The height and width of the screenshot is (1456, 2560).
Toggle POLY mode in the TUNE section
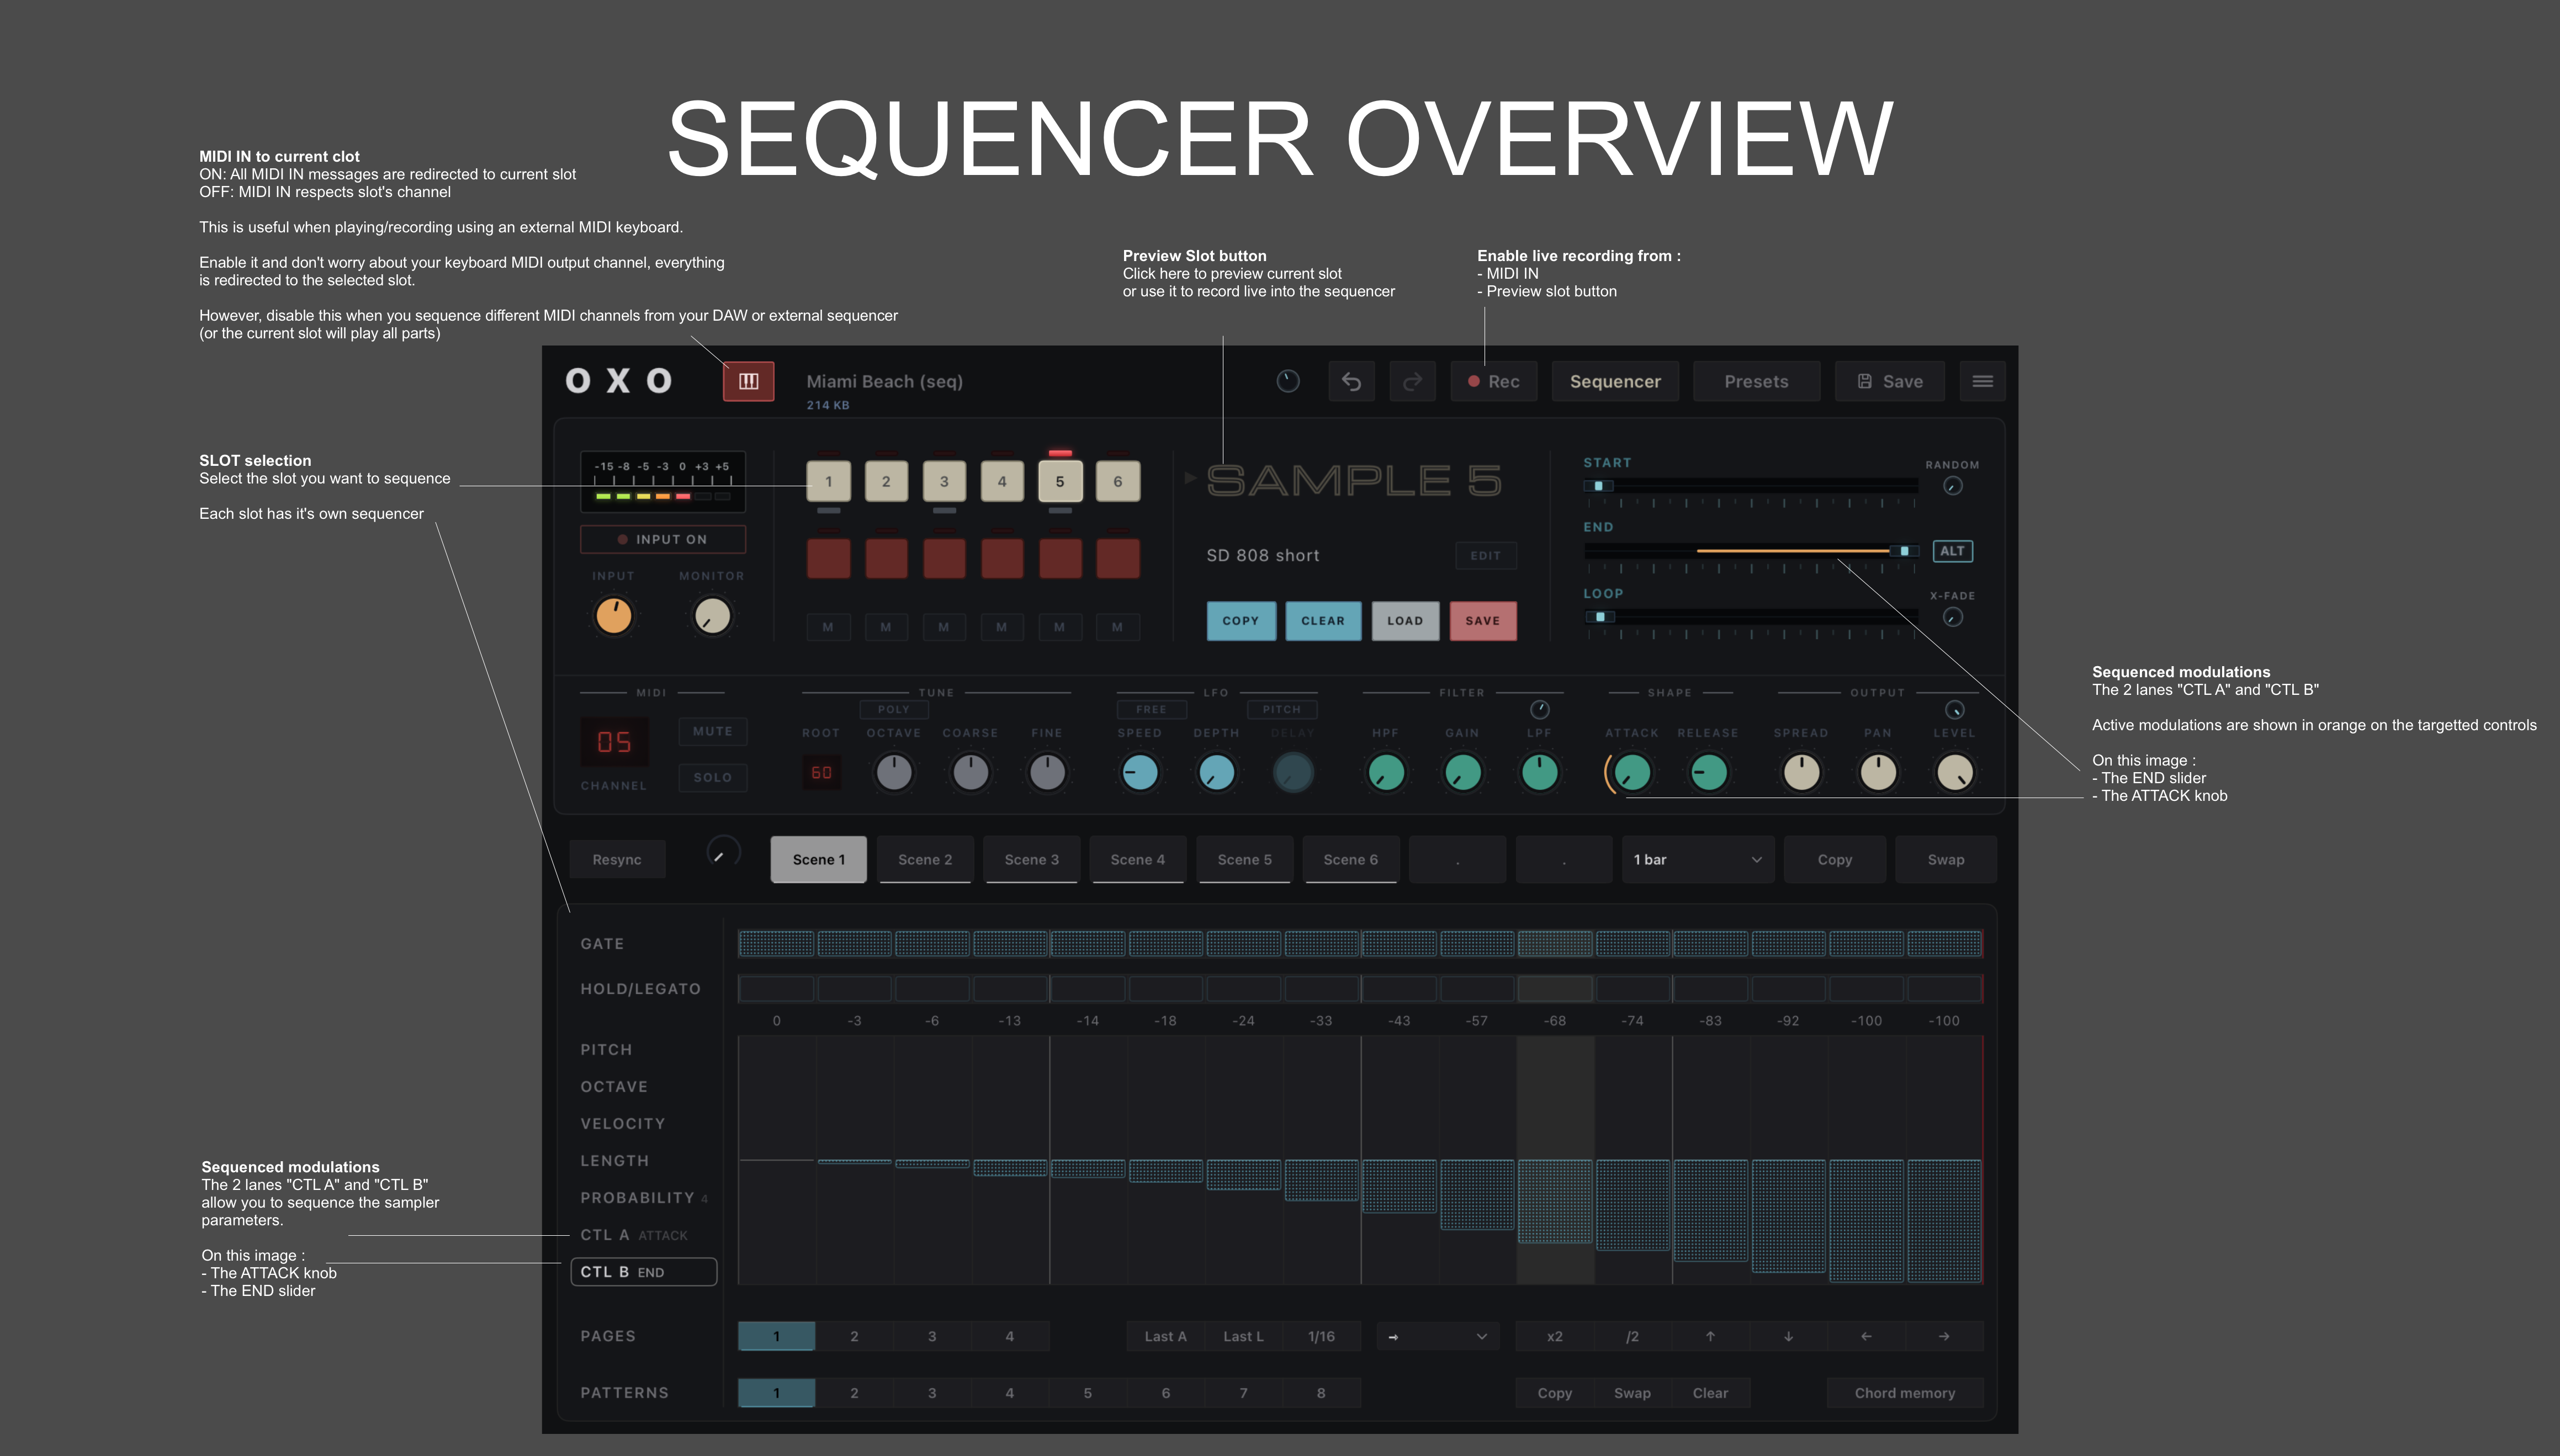894,709
